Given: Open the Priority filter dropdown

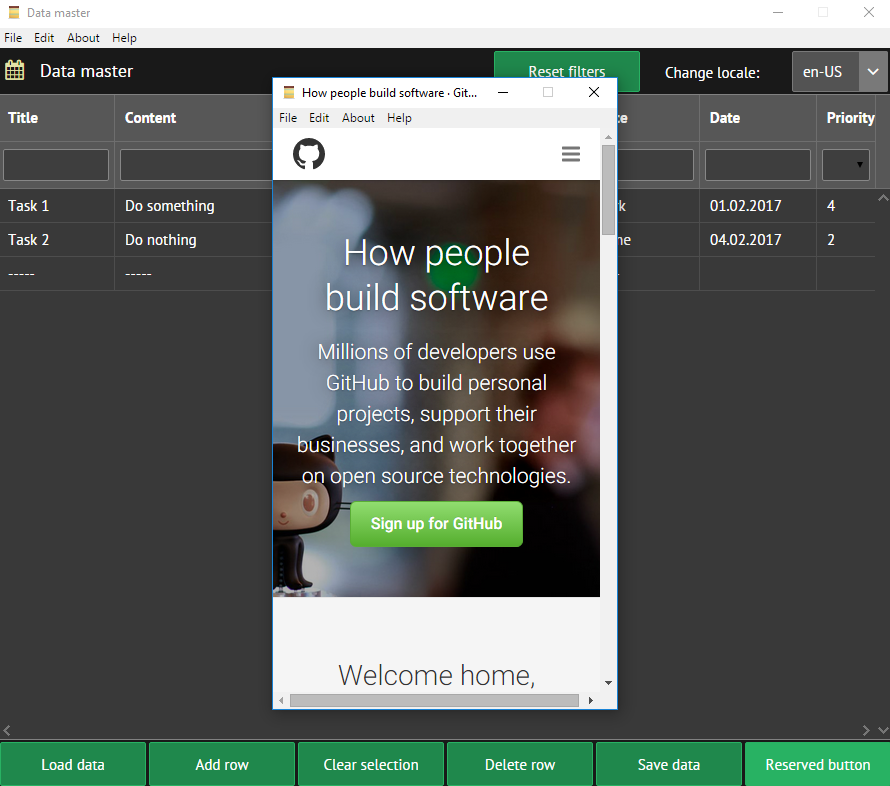Looking at the screenshot, I should 846,165.
